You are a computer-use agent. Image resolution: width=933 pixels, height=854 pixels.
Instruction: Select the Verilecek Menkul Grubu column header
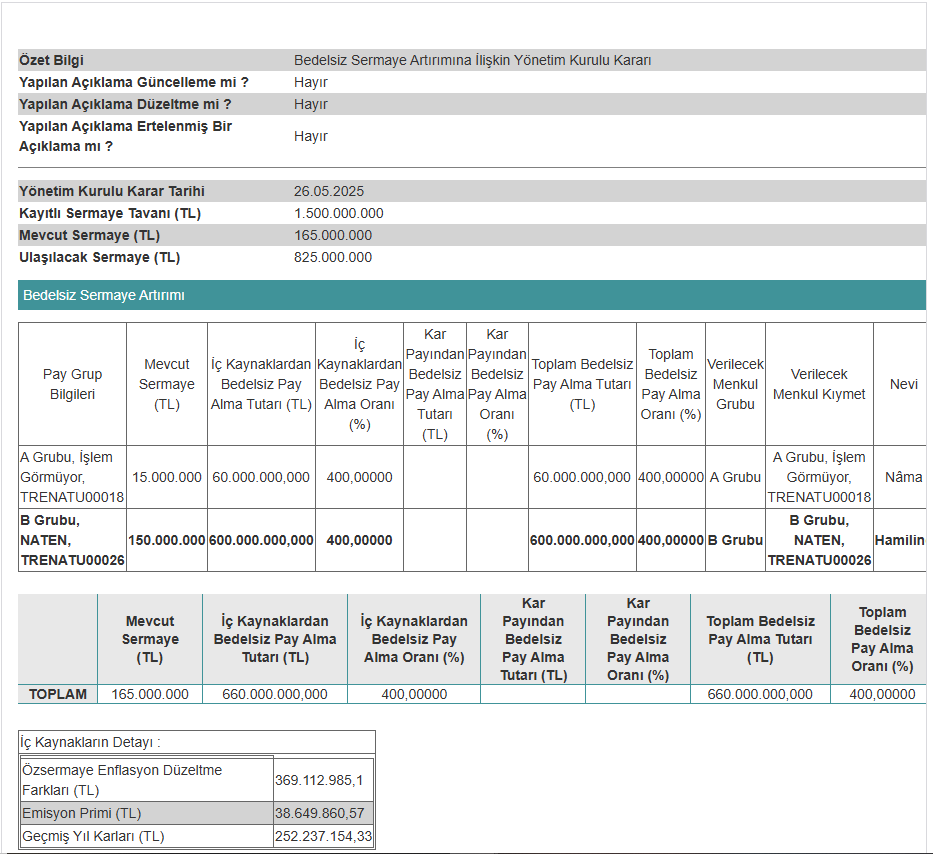click(735, 384)
